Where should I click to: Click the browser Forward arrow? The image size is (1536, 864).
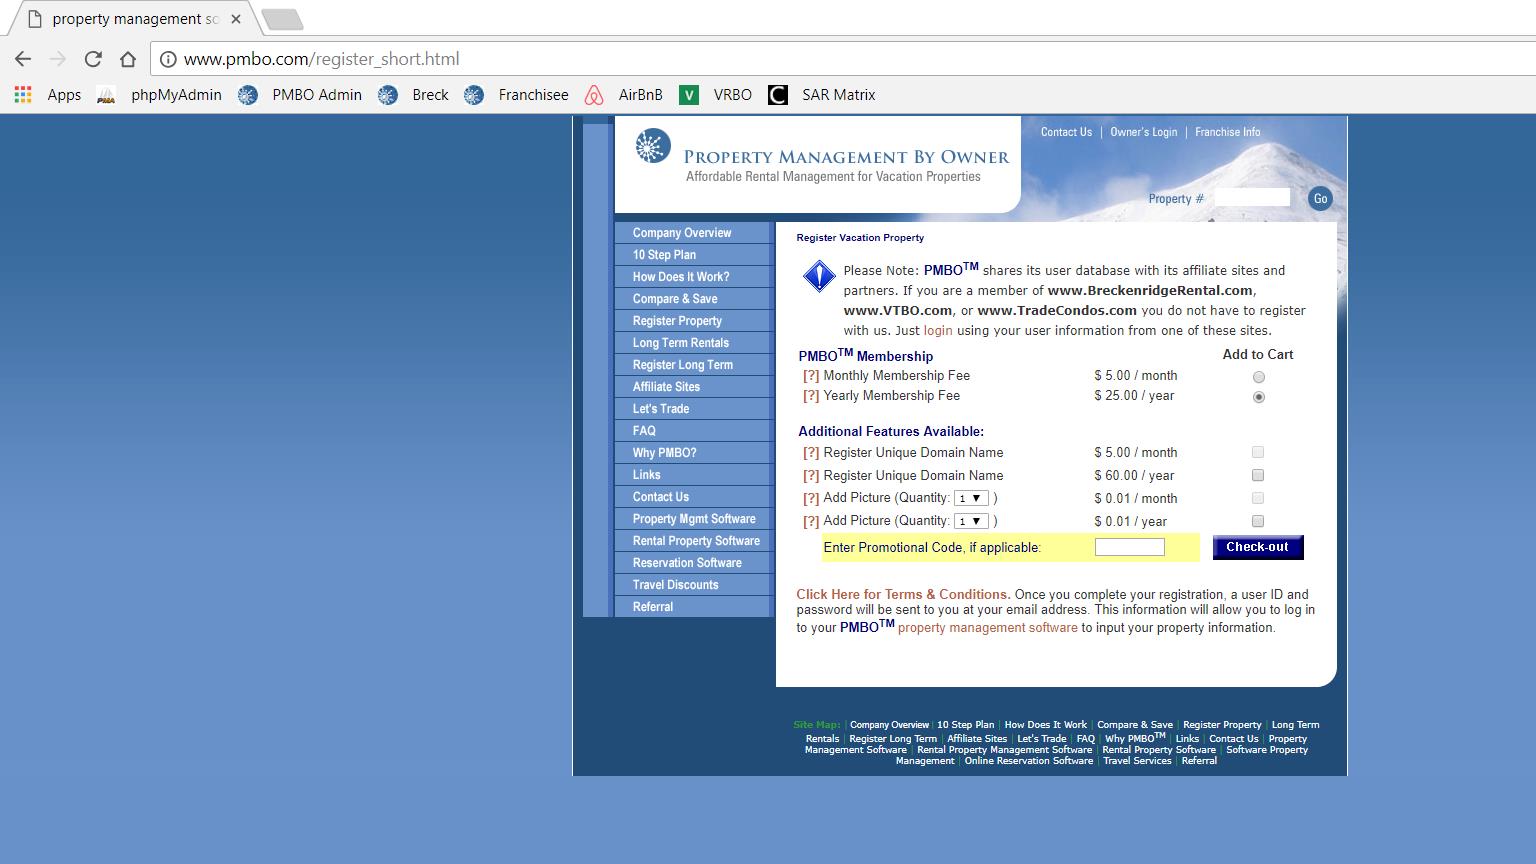click(x=58, y=59)
